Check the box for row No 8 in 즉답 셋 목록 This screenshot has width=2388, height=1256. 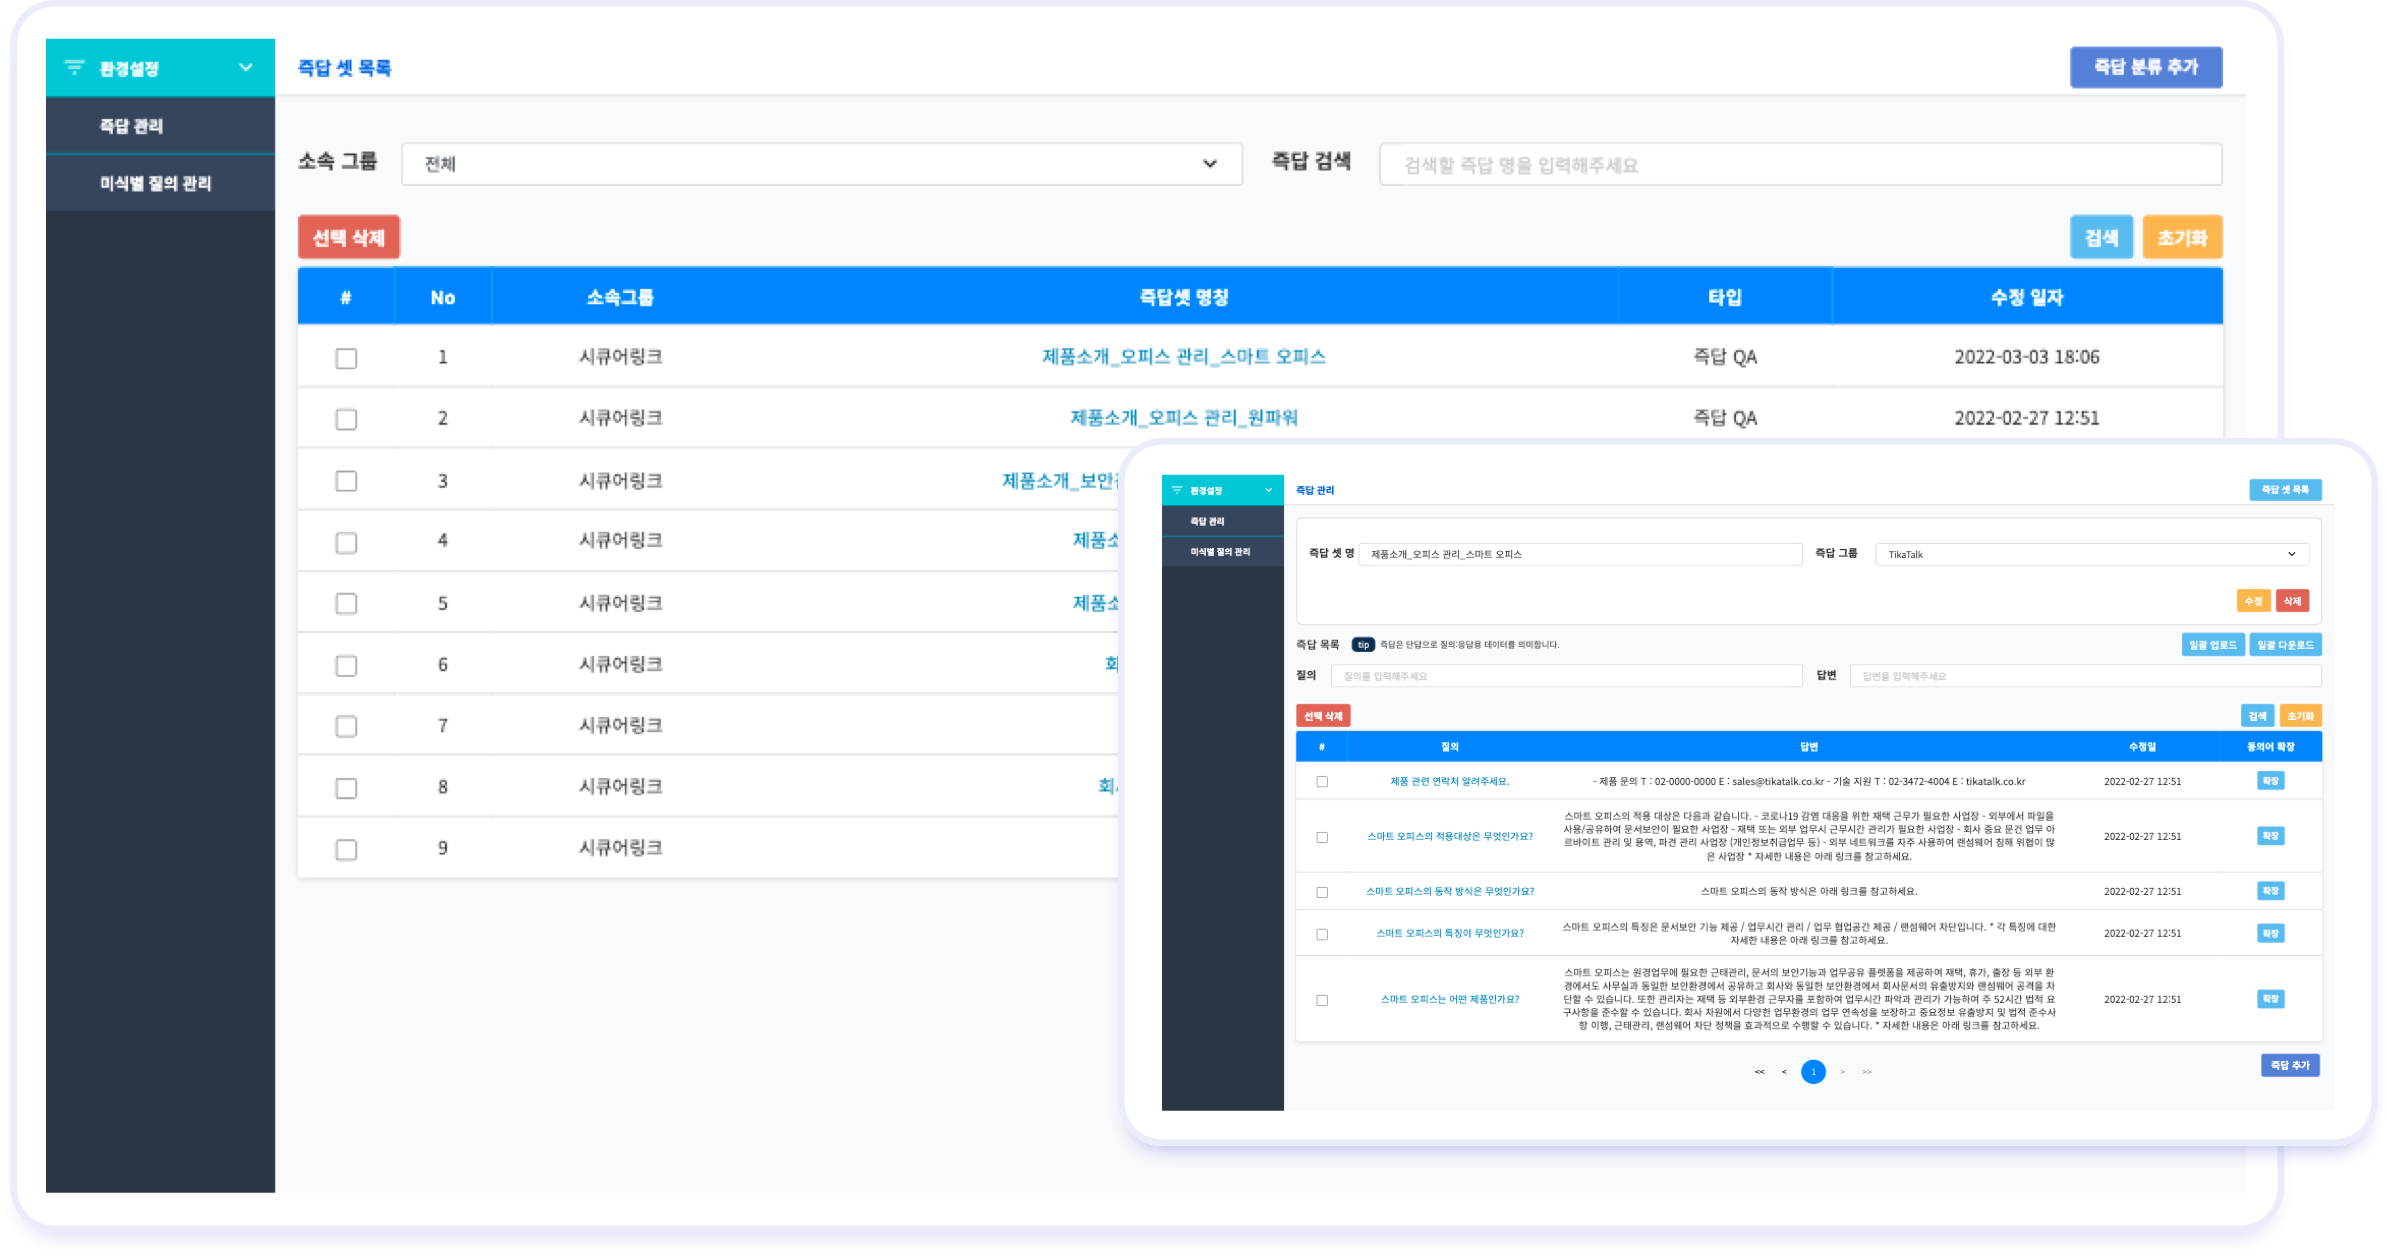346,788
